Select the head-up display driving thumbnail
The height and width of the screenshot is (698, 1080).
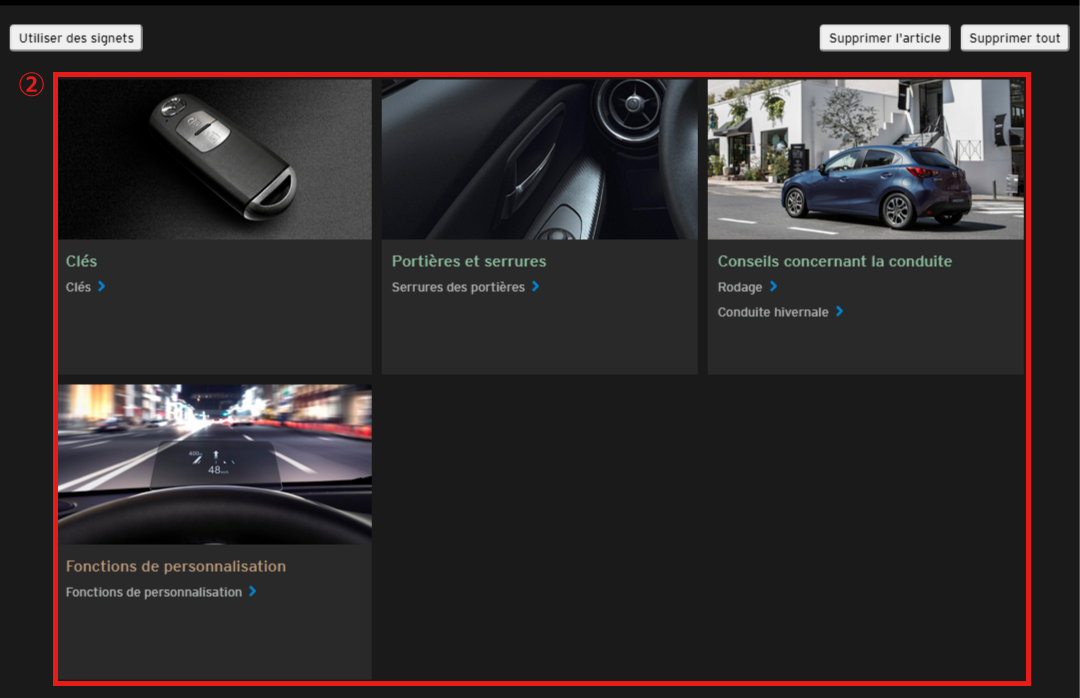pos(215,464)
